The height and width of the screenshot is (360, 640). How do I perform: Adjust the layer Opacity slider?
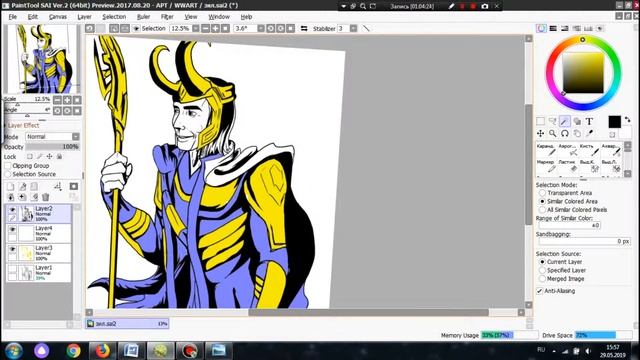pos(53,147)
